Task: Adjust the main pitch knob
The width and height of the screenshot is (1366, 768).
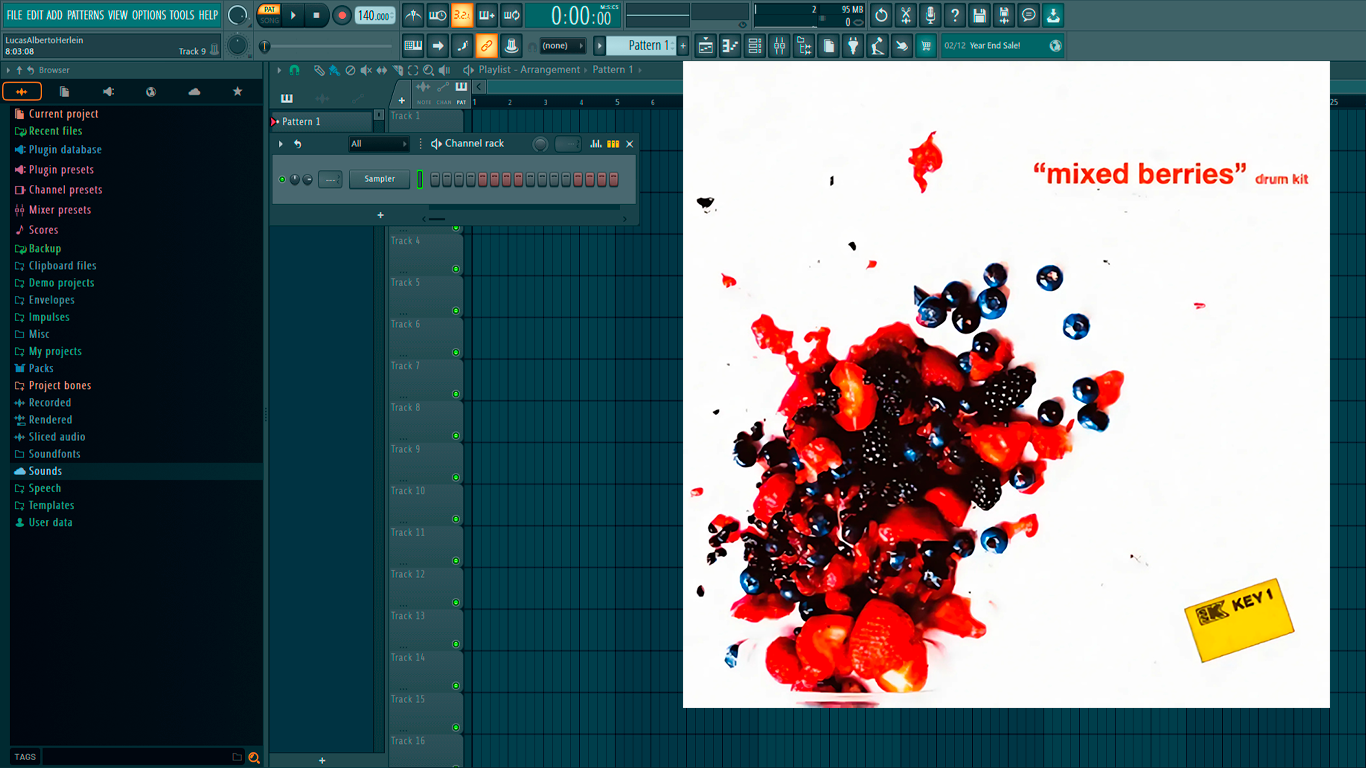Action: point(238,45)
